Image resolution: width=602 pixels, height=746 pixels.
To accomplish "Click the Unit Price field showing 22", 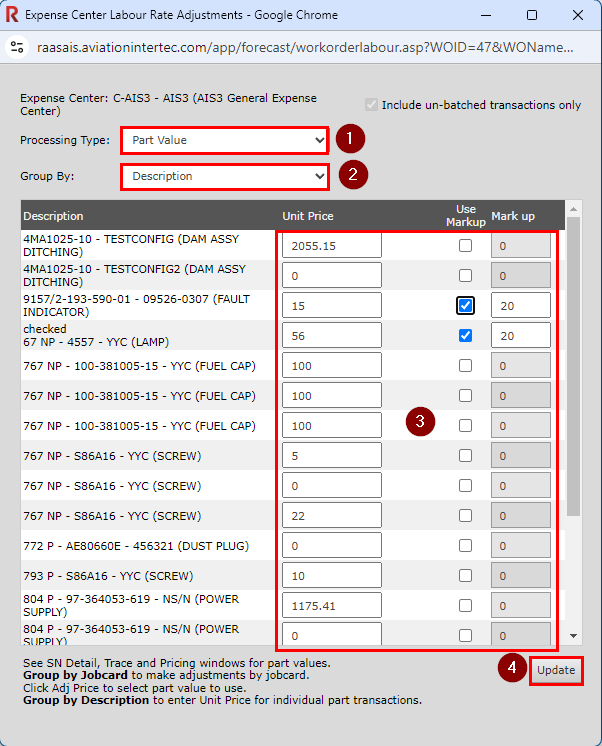I will [x=331, y=516].
